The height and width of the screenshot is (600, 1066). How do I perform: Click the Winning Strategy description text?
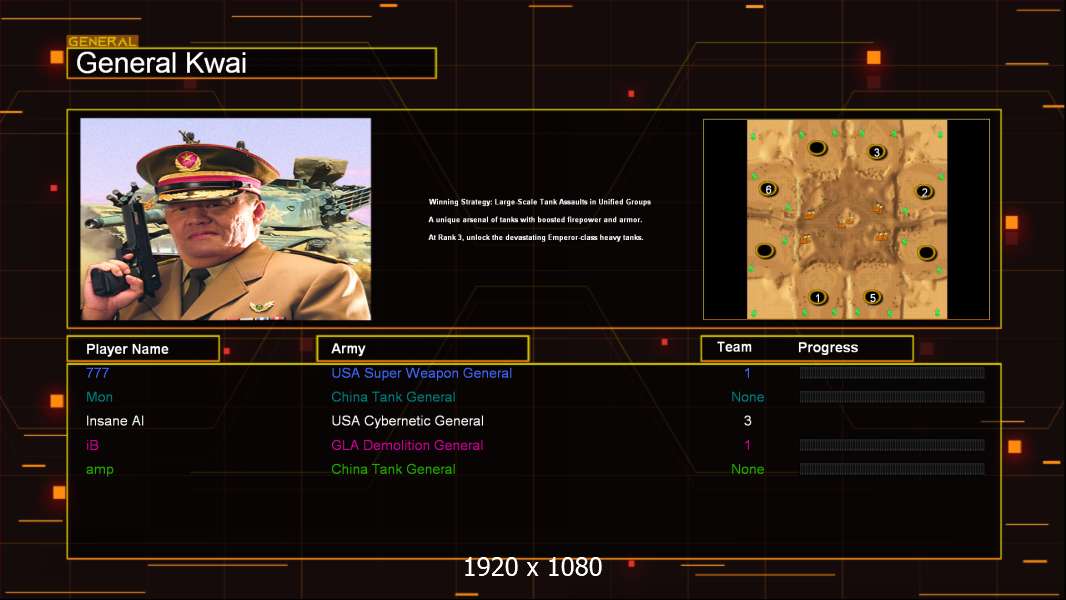[540, 202]
